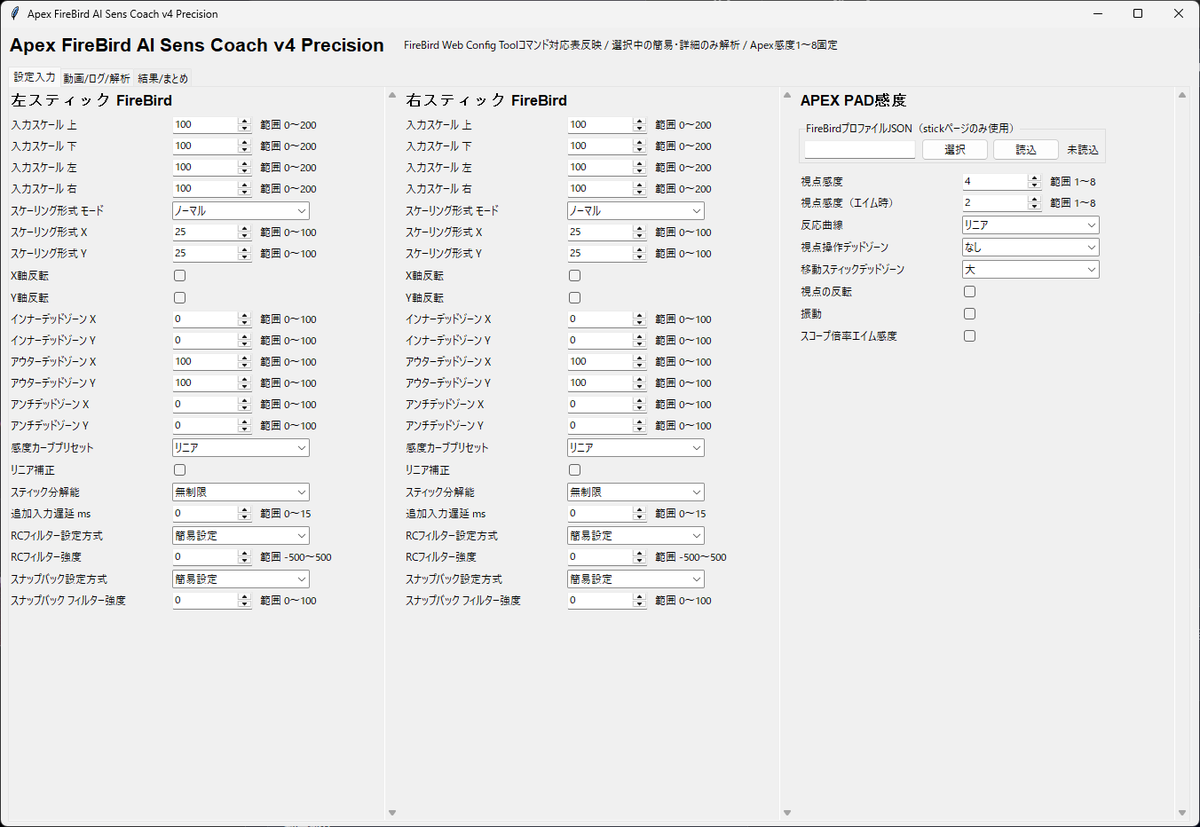This screenshot has width=1200, height=827.
Task: Open left stick スティック分解能 dropdown
Action: click(x=241, y=492)
